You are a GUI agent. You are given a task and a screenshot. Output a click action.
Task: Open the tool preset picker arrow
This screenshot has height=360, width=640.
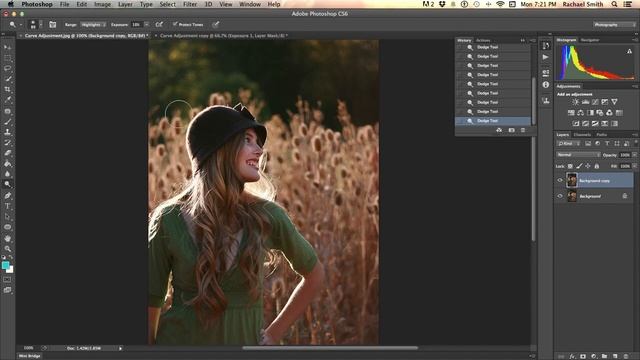(x=20, y=25)
